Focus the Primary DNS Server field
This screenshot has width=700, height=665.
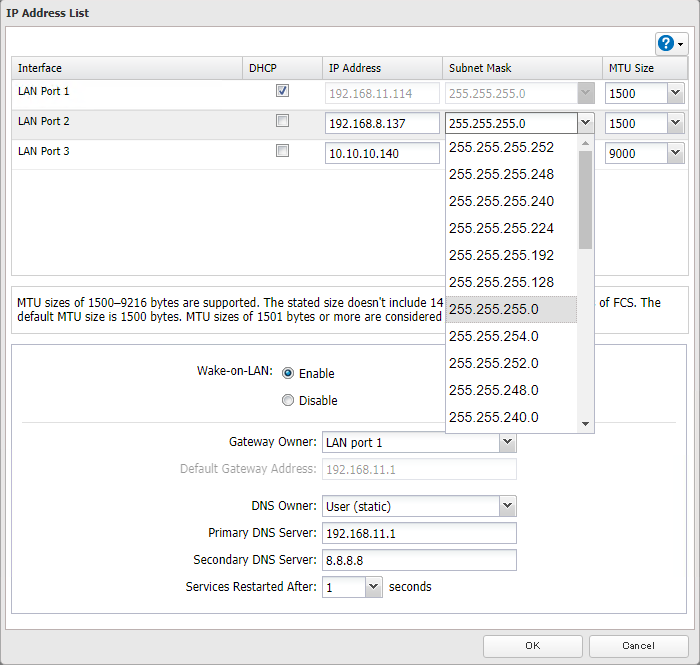[x=418, y=533]
